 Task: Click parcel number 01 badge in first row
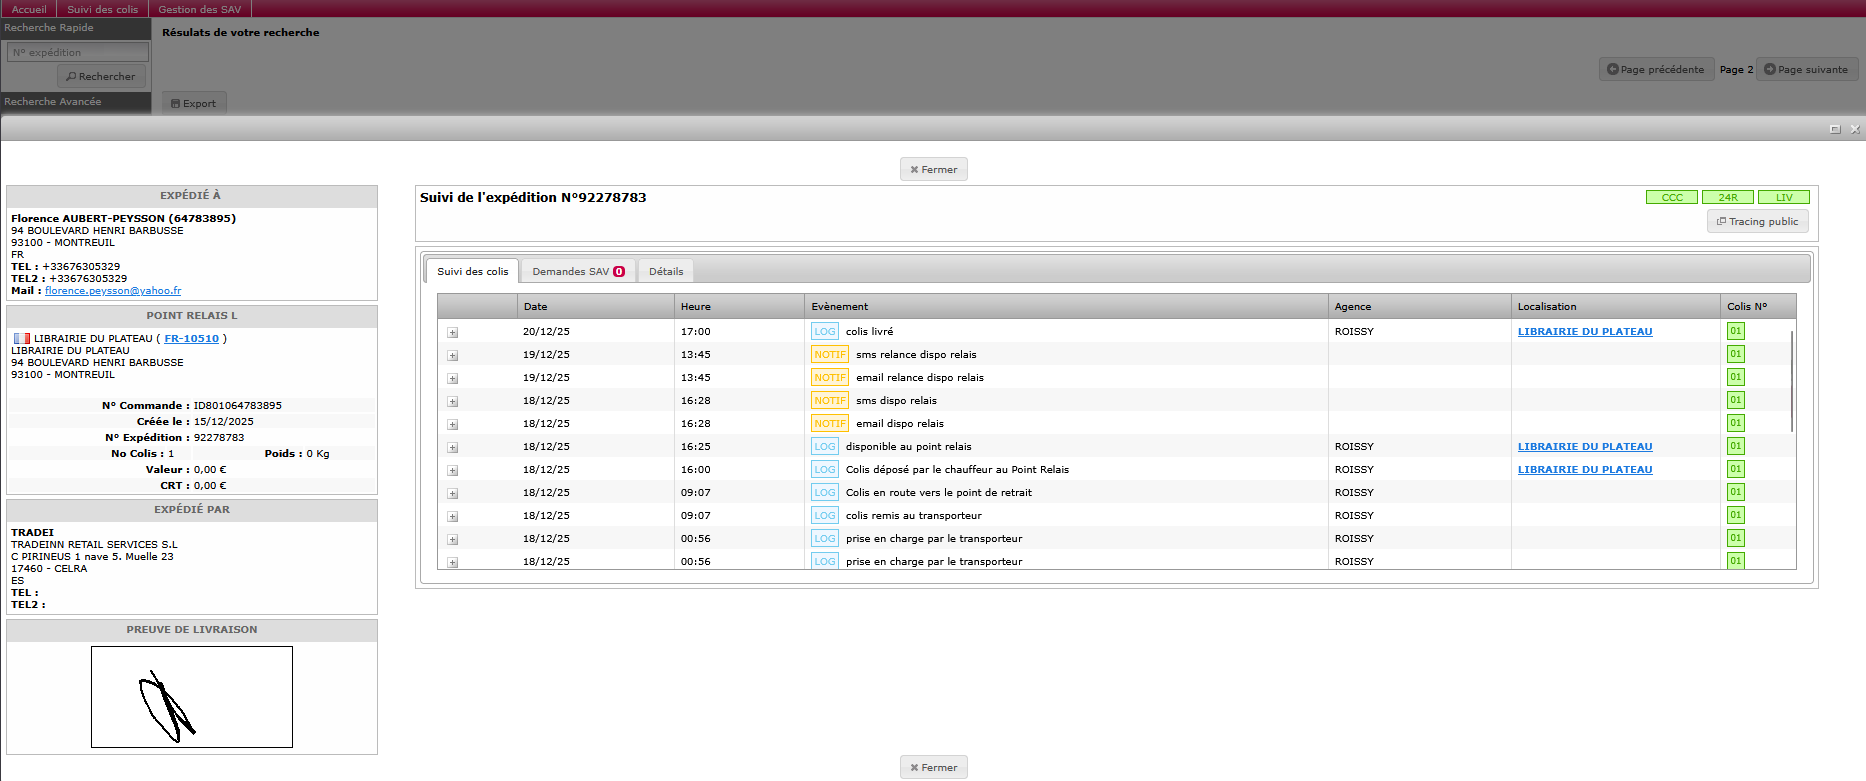pyautogui.click(x=1735, y=332)
